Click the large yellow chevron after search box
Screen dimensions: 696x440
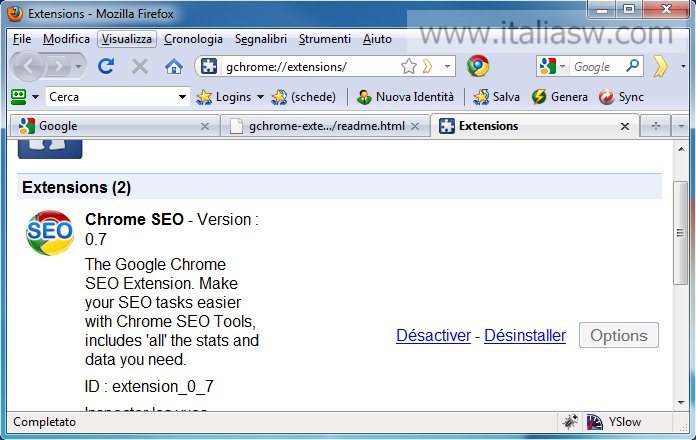pyautogui.click(x=660, y=66)
